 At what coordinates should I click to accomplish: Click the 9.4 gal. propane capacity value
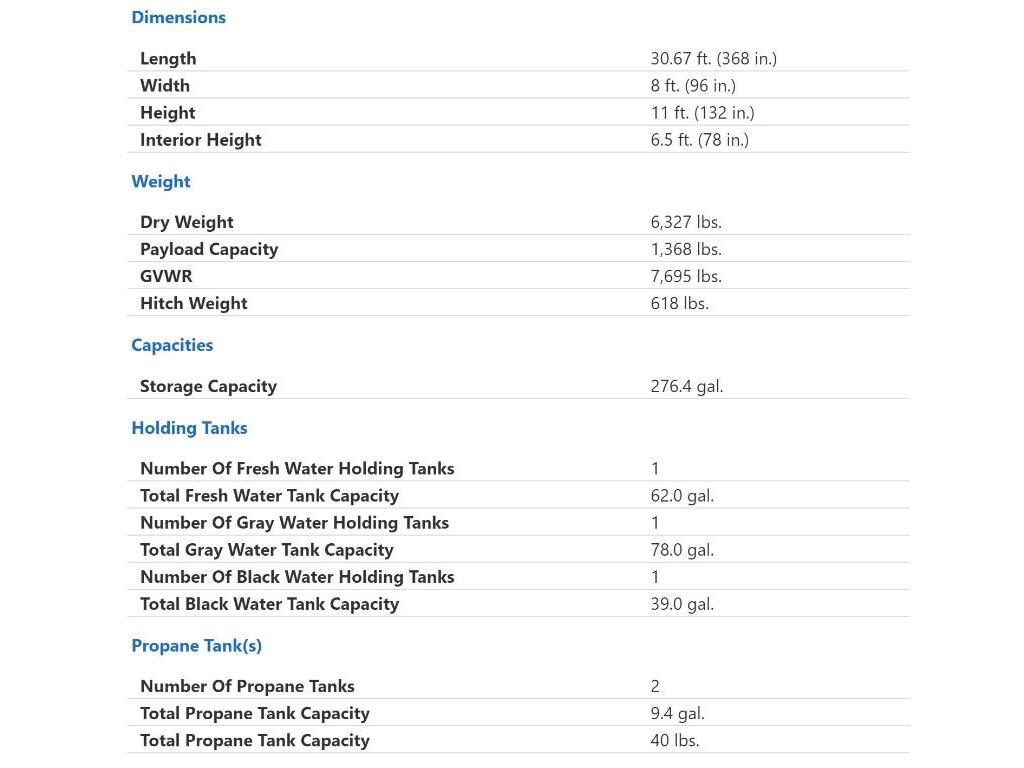tap(677, 713)
